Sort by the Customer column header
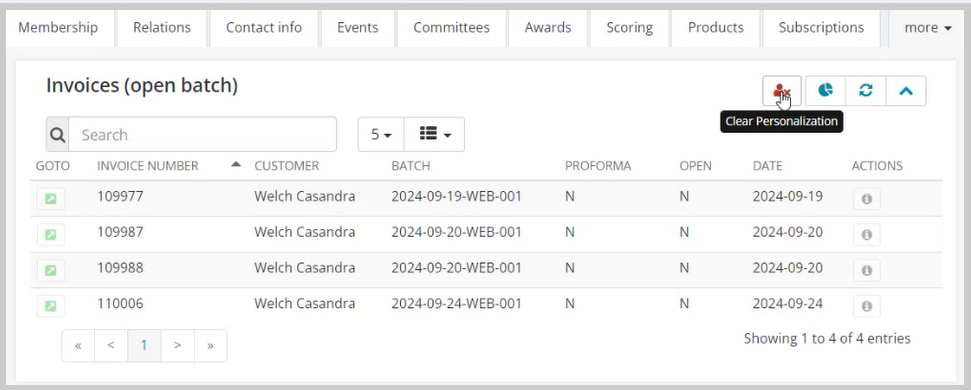Screen dimensions: 971x390 [x=286, y=166]
